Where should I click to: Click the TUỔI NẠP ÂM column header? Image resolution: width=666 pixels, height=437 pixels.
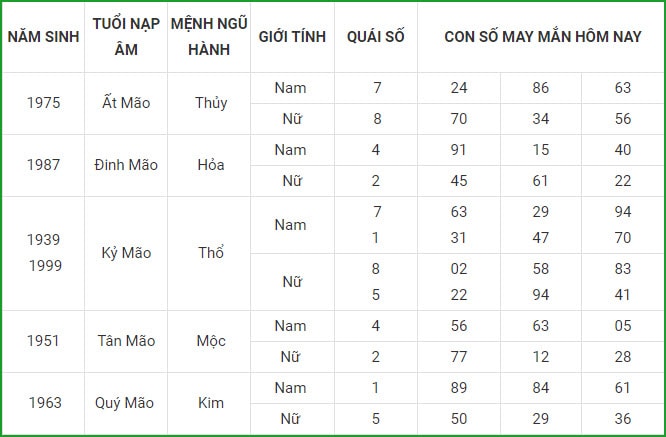click(126, 37)
